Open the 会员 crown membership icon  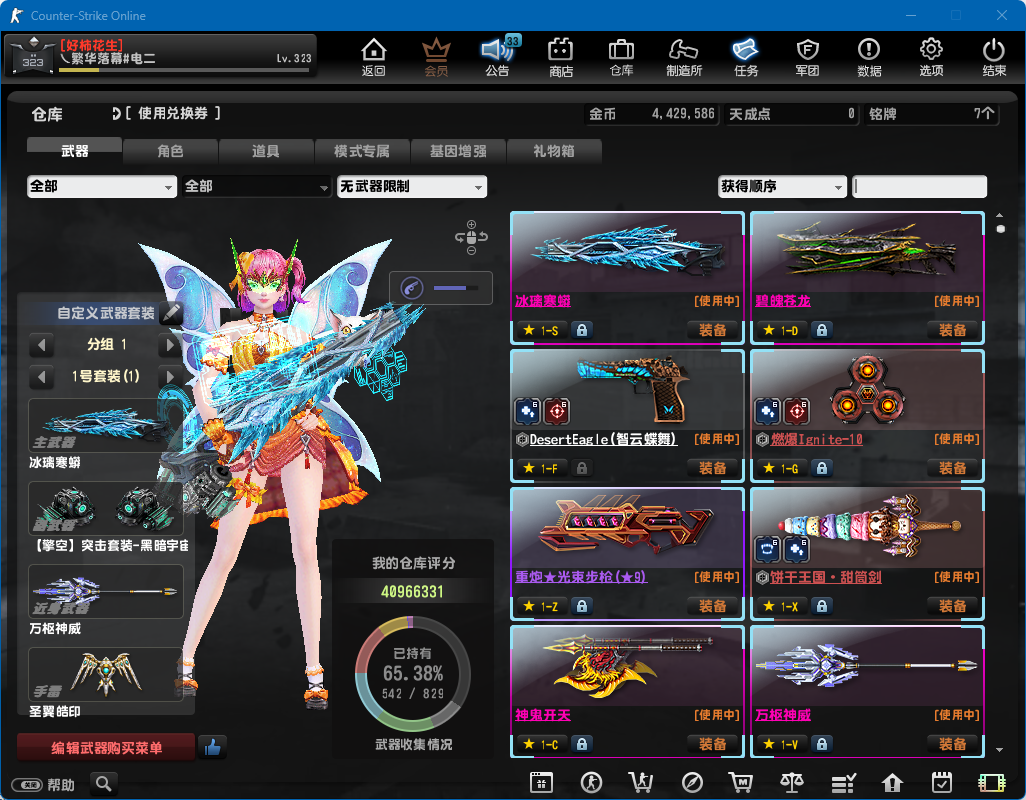point(436,56)
